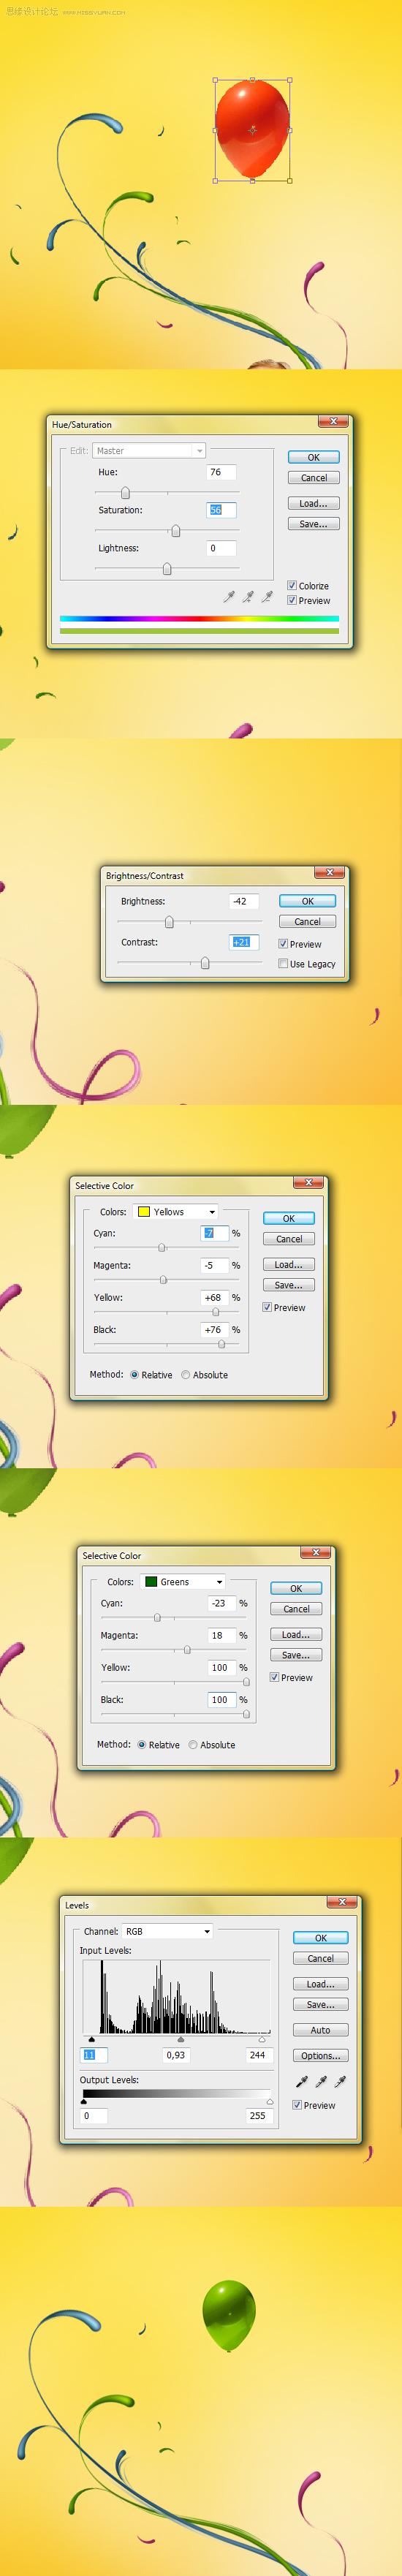Screen dimensions: 402x2576
Task: Toggle Preview checkbox in the Levels dialog
Action: pos(297,2105)
